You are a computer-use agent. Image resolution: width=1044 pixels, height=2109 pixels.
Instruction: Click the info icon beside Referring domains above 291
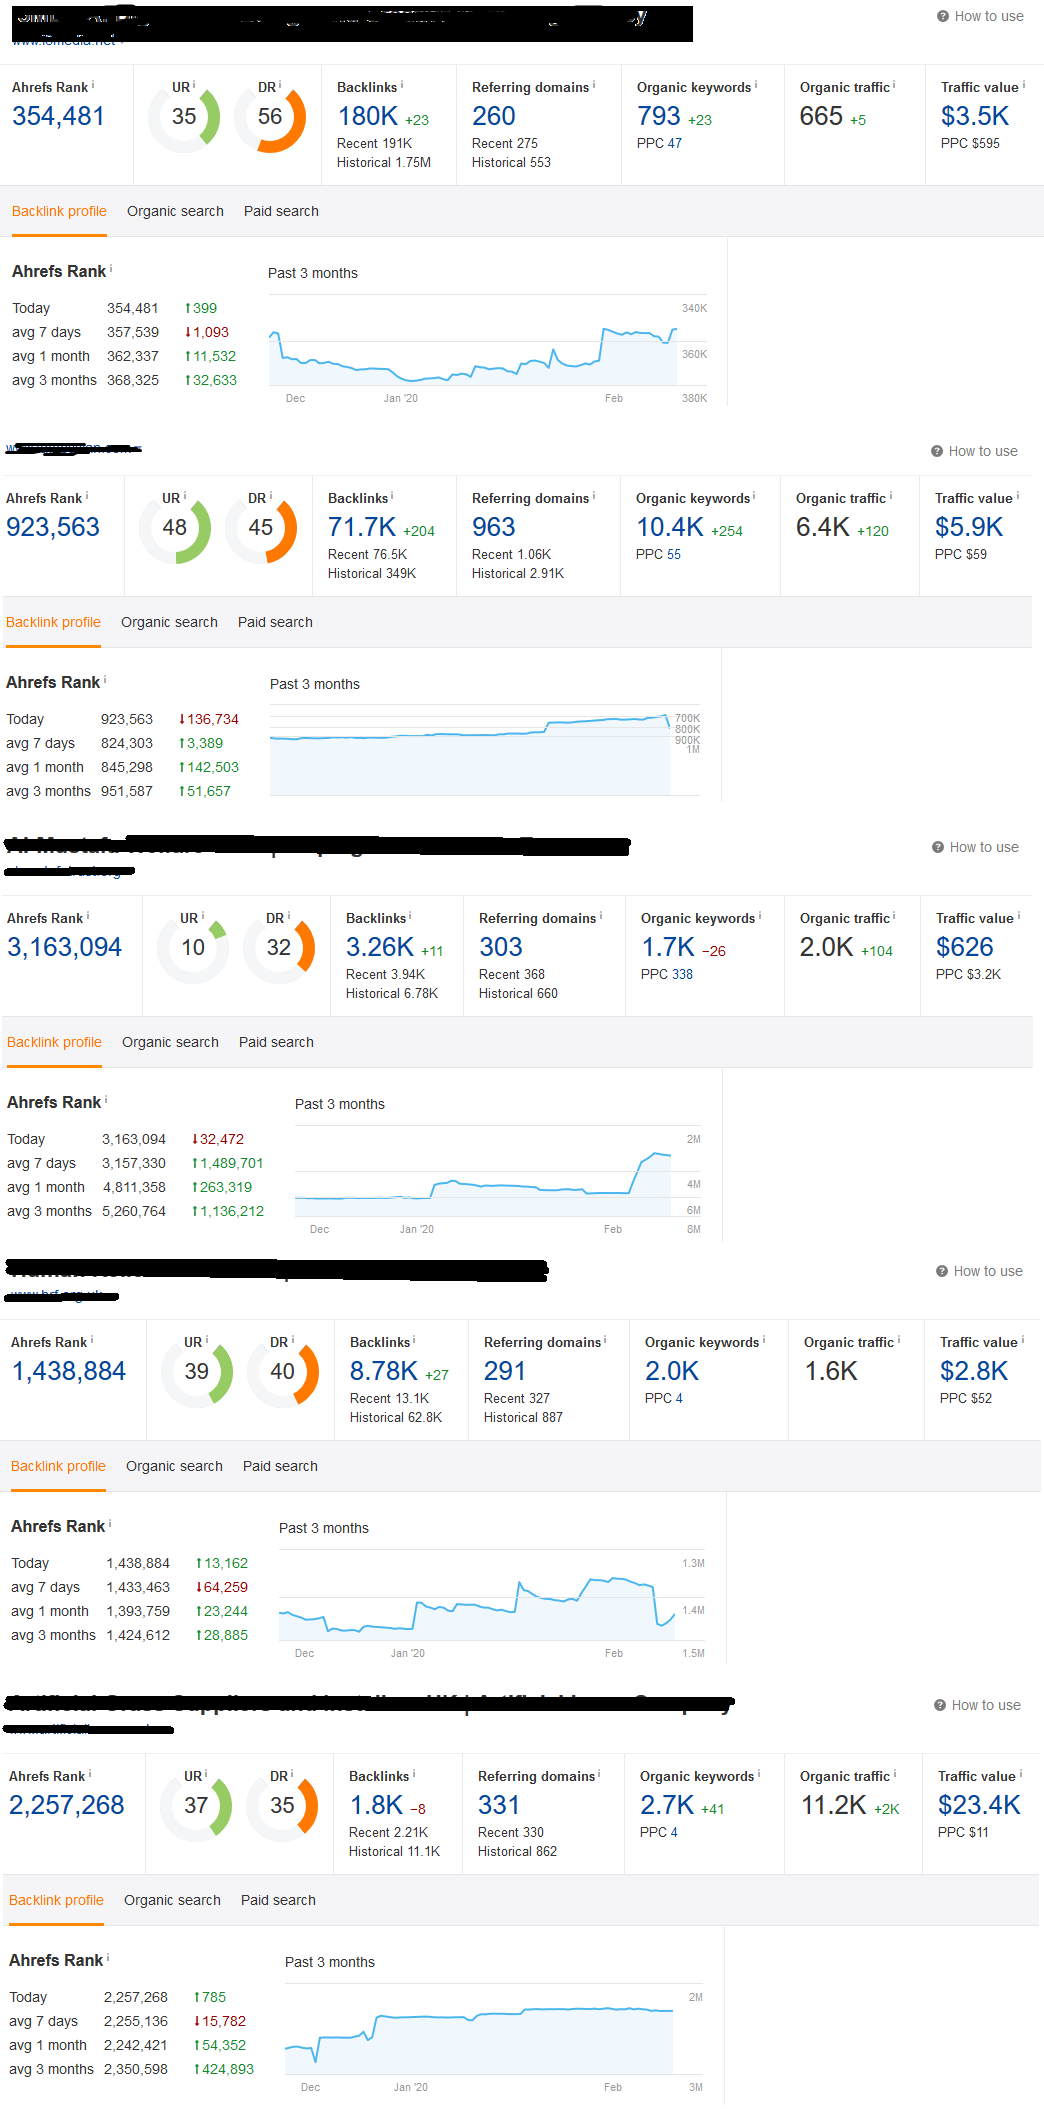[605, 1340]
